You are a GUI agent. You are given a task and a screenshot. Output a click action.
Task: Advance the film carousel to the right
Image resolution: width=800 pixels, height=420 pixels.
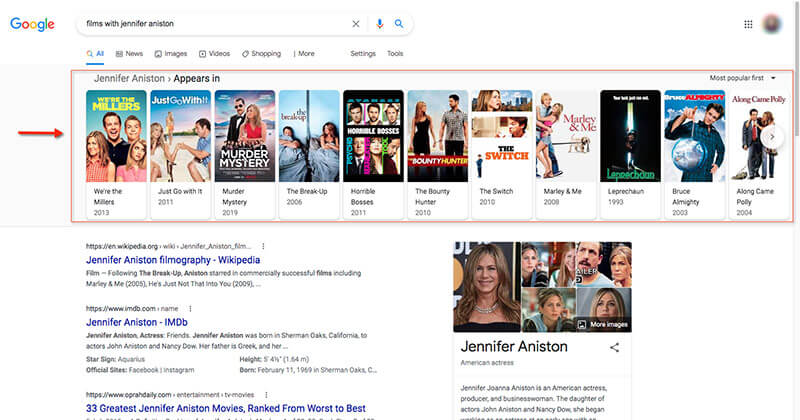click(x=772, y=137)
